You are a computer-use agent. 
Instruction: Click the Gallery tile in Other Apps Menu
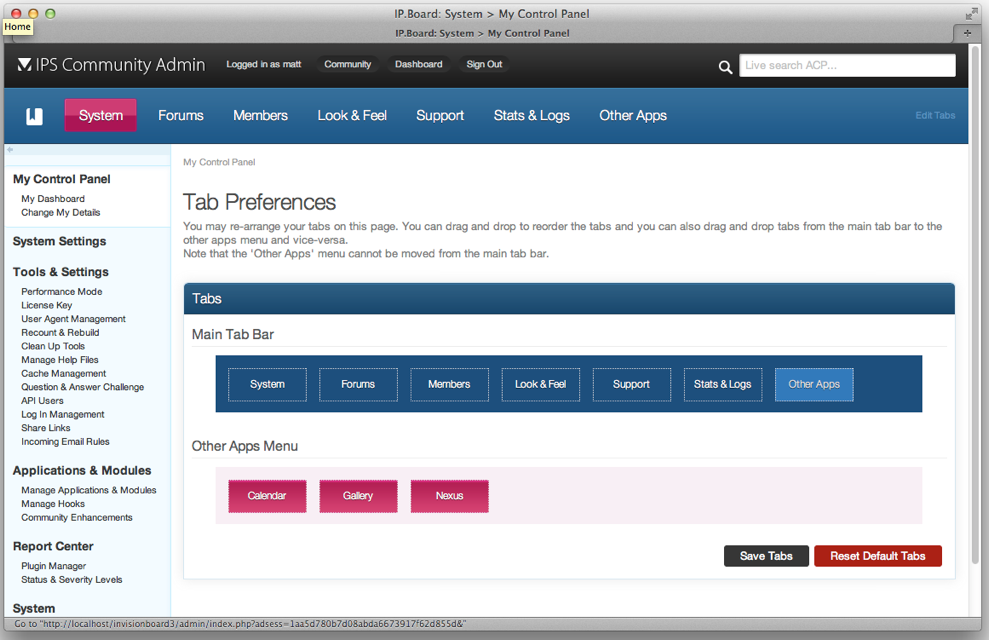pyautogui.click(x=358, y=496)
